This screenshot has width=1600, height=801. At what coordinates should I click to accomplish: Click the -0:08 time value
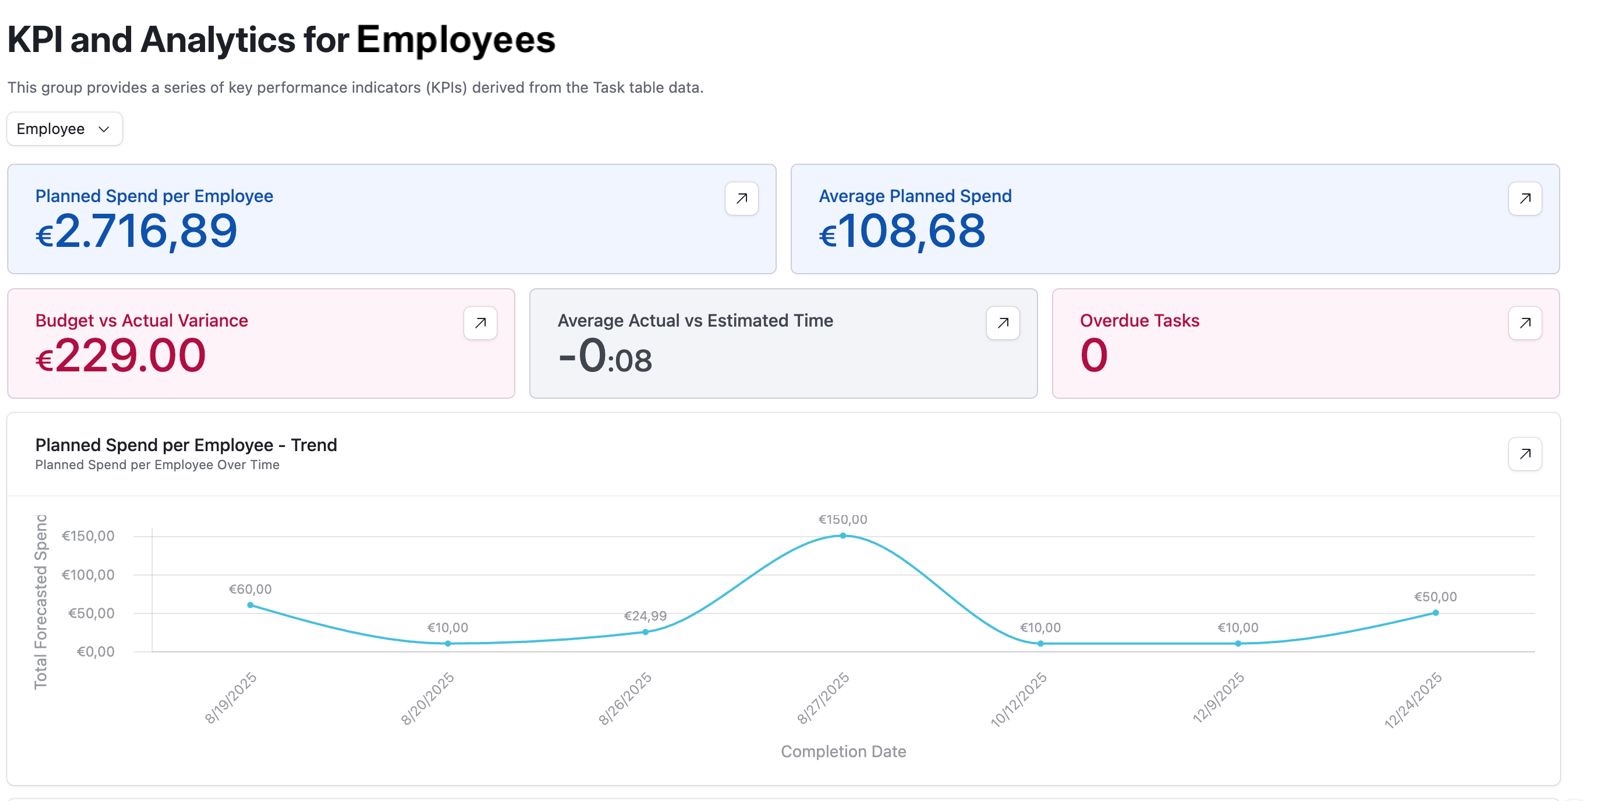605,356
